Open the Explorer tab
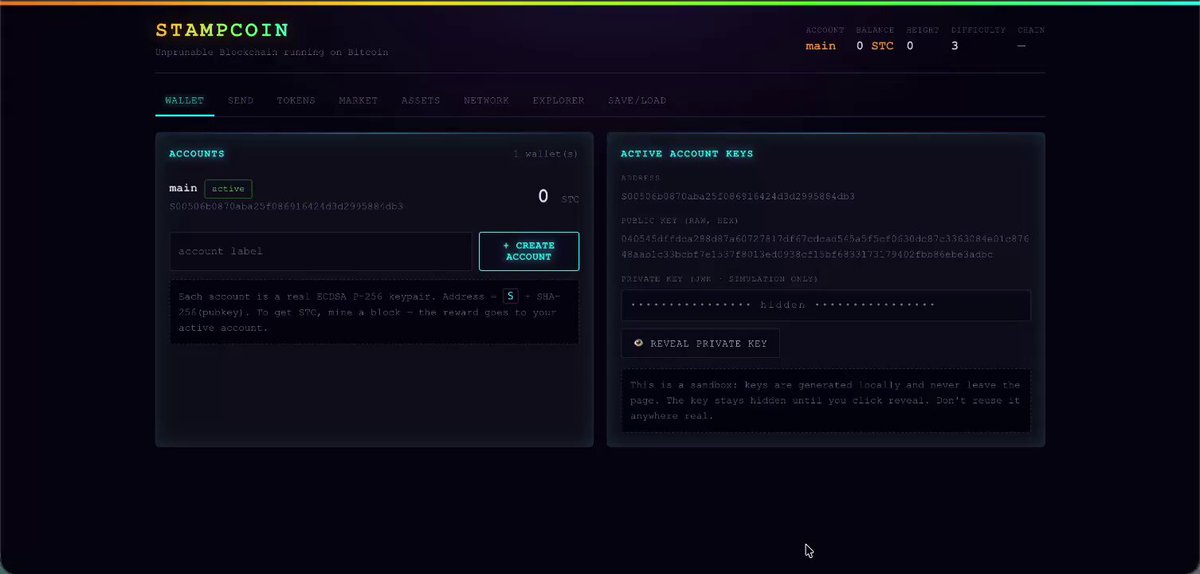1200x574 pixels. pos(559,101)
